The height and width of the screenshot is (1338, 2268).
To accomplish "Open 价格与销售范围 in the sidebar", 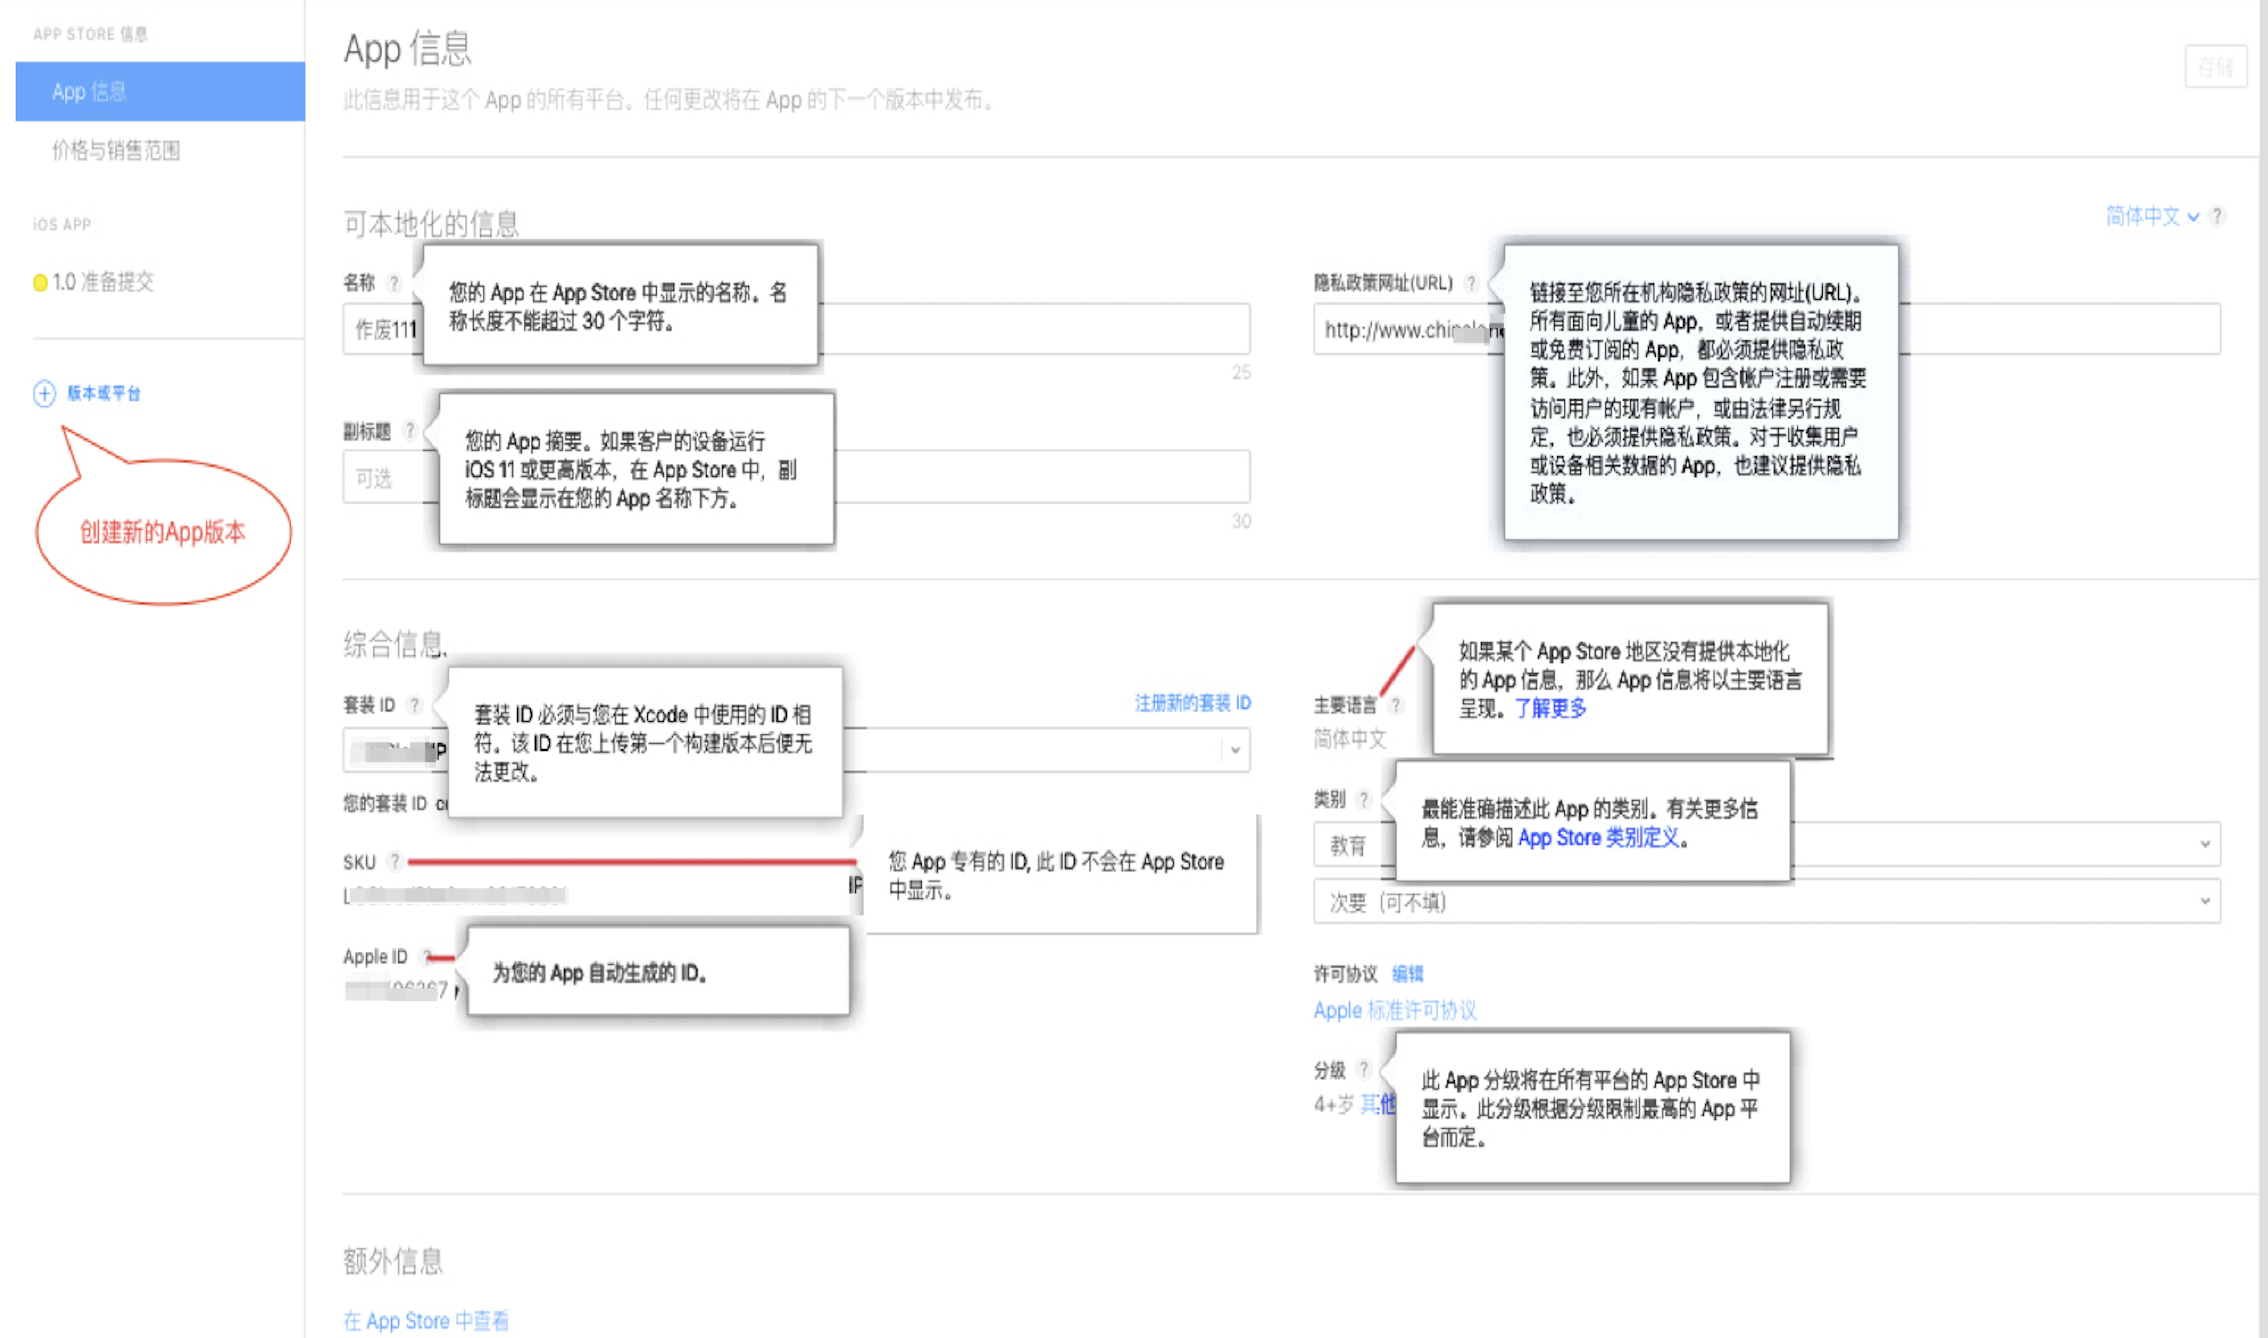I will click(116, 150).
